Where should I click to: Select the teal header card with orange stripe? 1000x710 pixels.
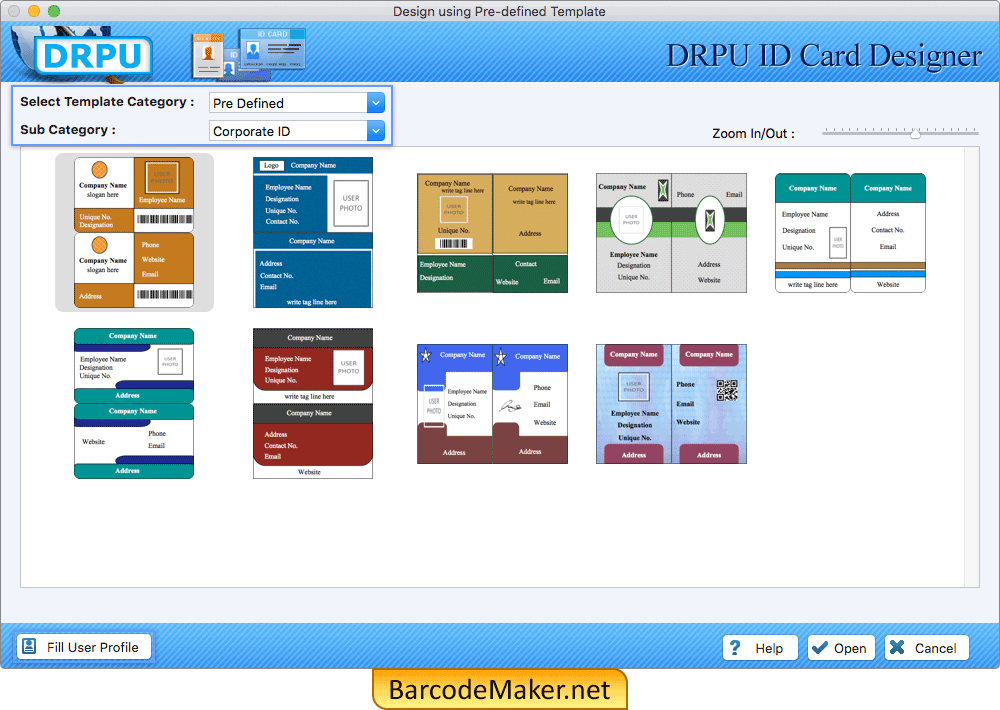pyautogui.click(x=850, y=233)
